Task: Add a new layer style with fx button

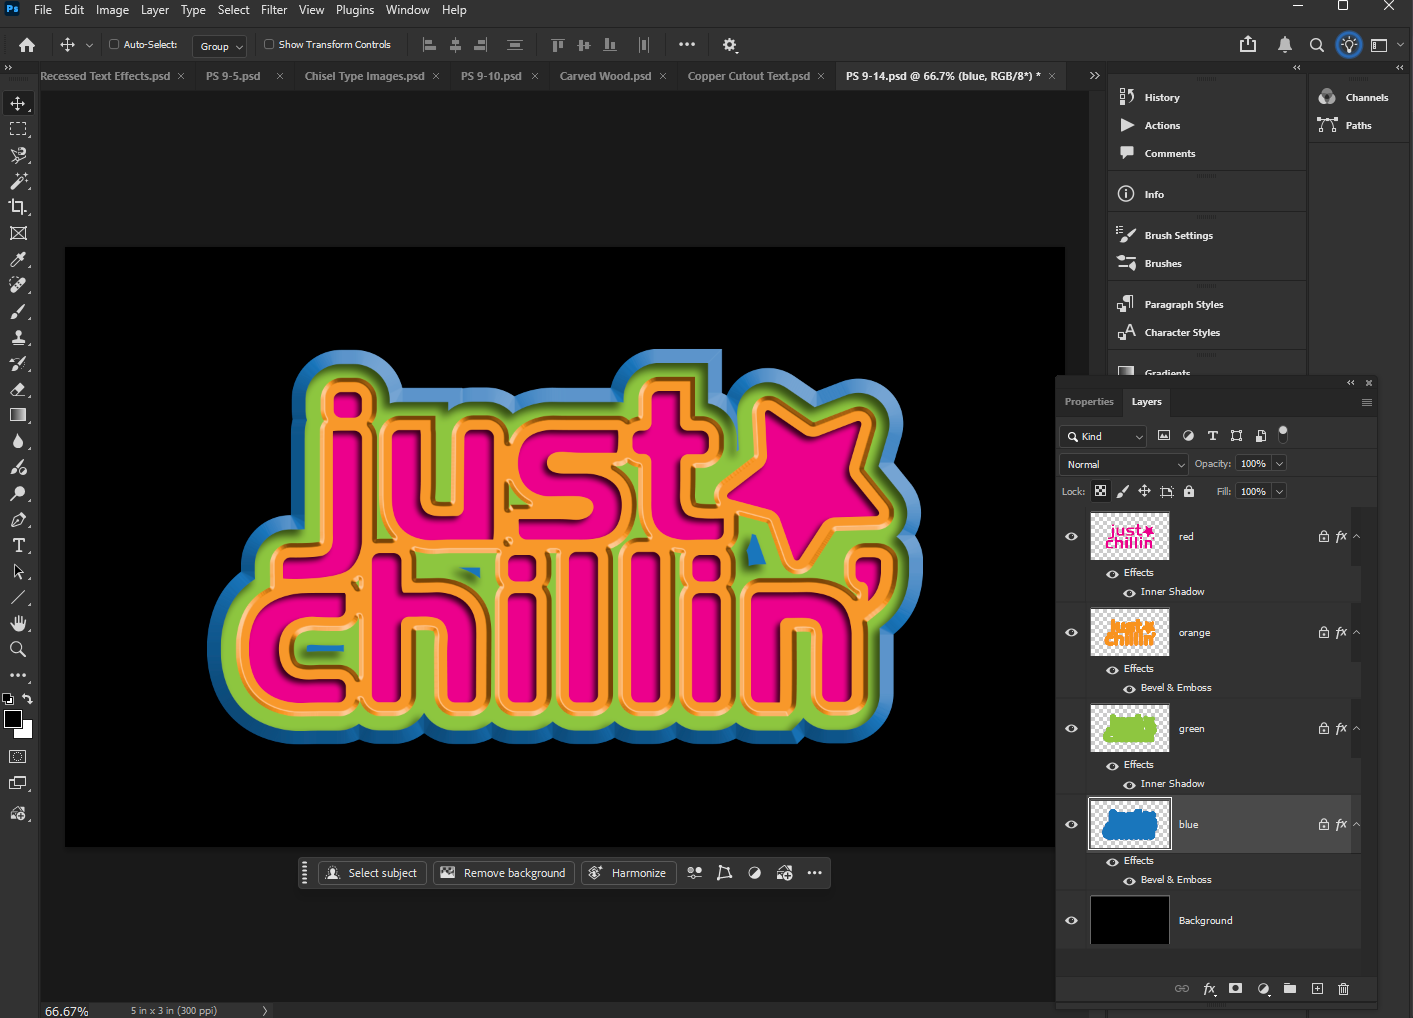Action: [1209, 989]
